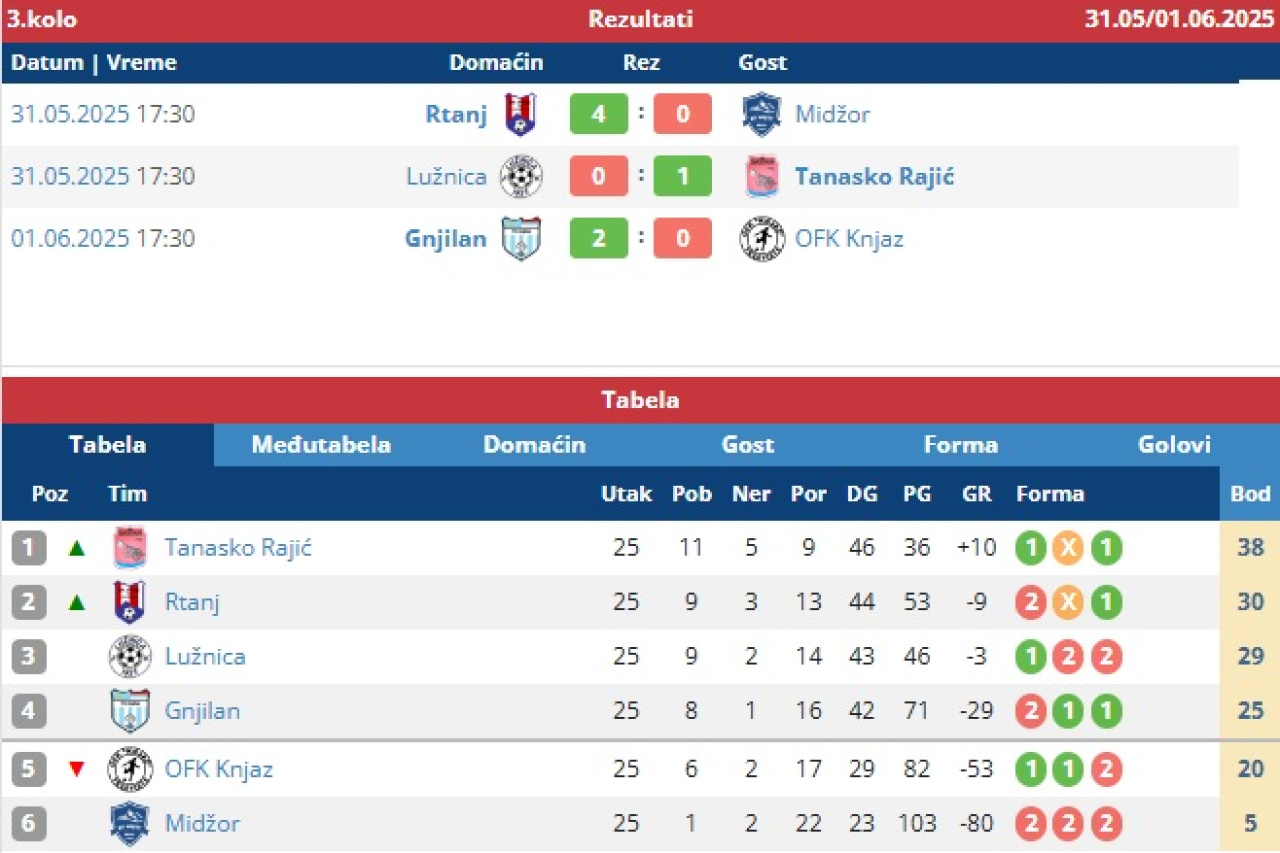
Task: Select the Gost table tab
Action: point(748,445)
